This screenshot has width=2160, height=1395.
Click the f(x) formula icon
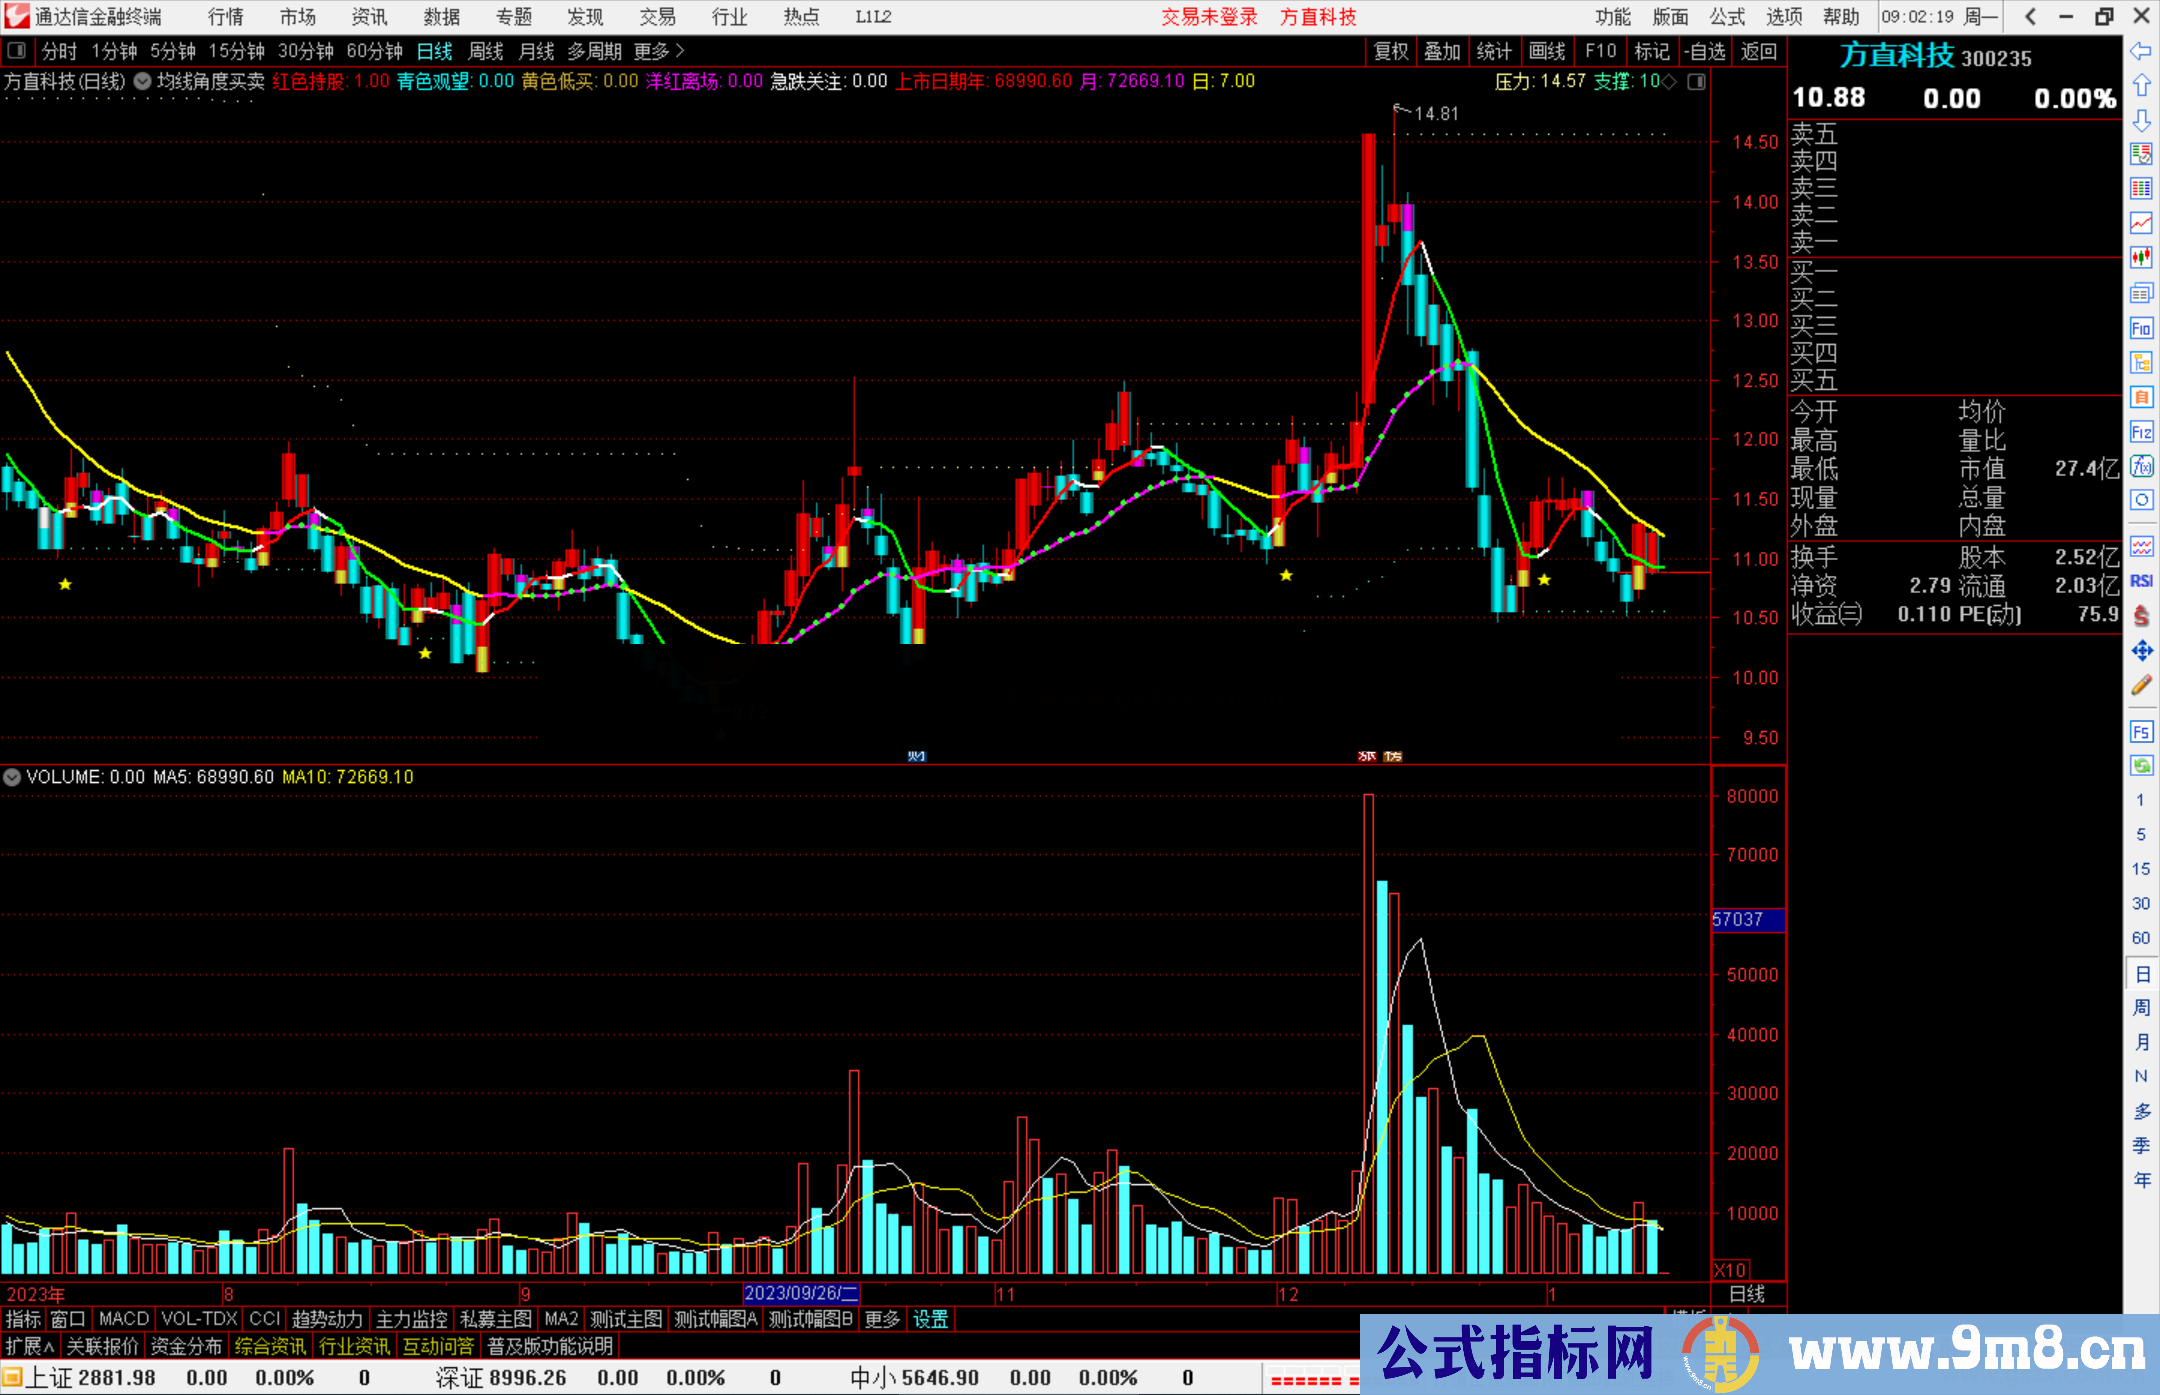[x=2140, y=467]
